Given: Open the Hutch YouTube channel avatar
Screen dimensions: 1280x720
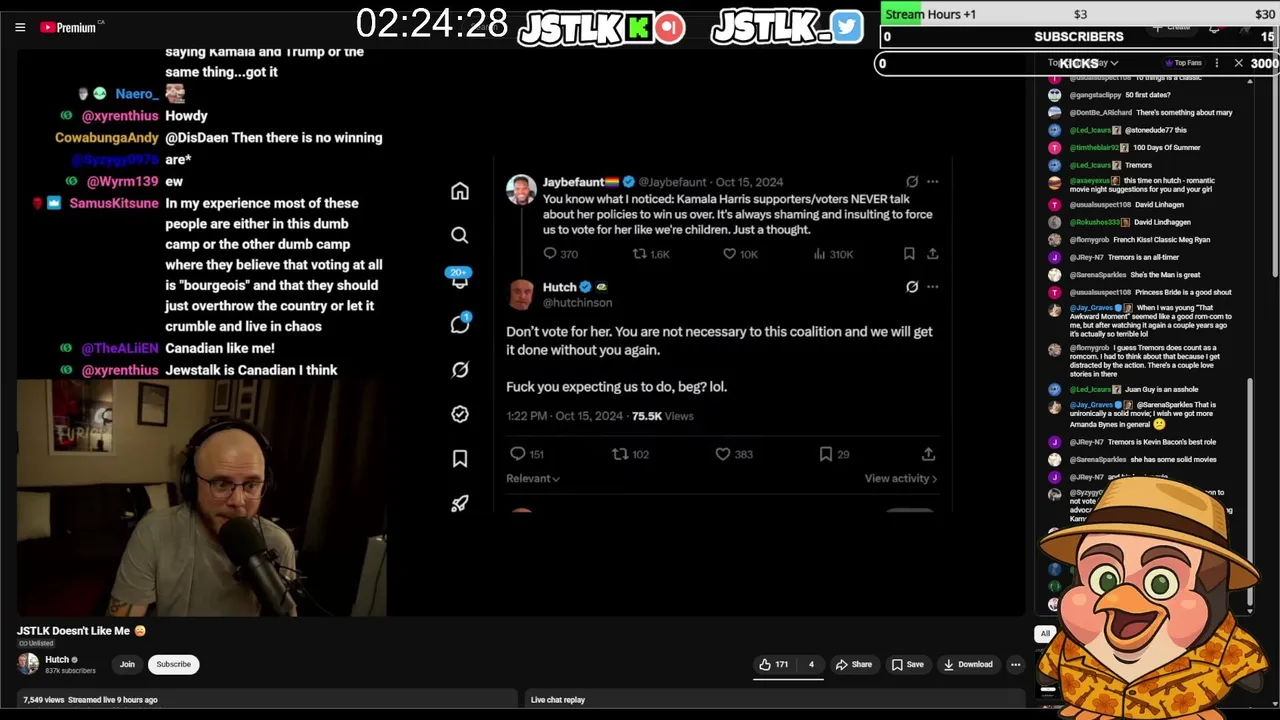Looking at the screenshot, I should pos(28,663).
